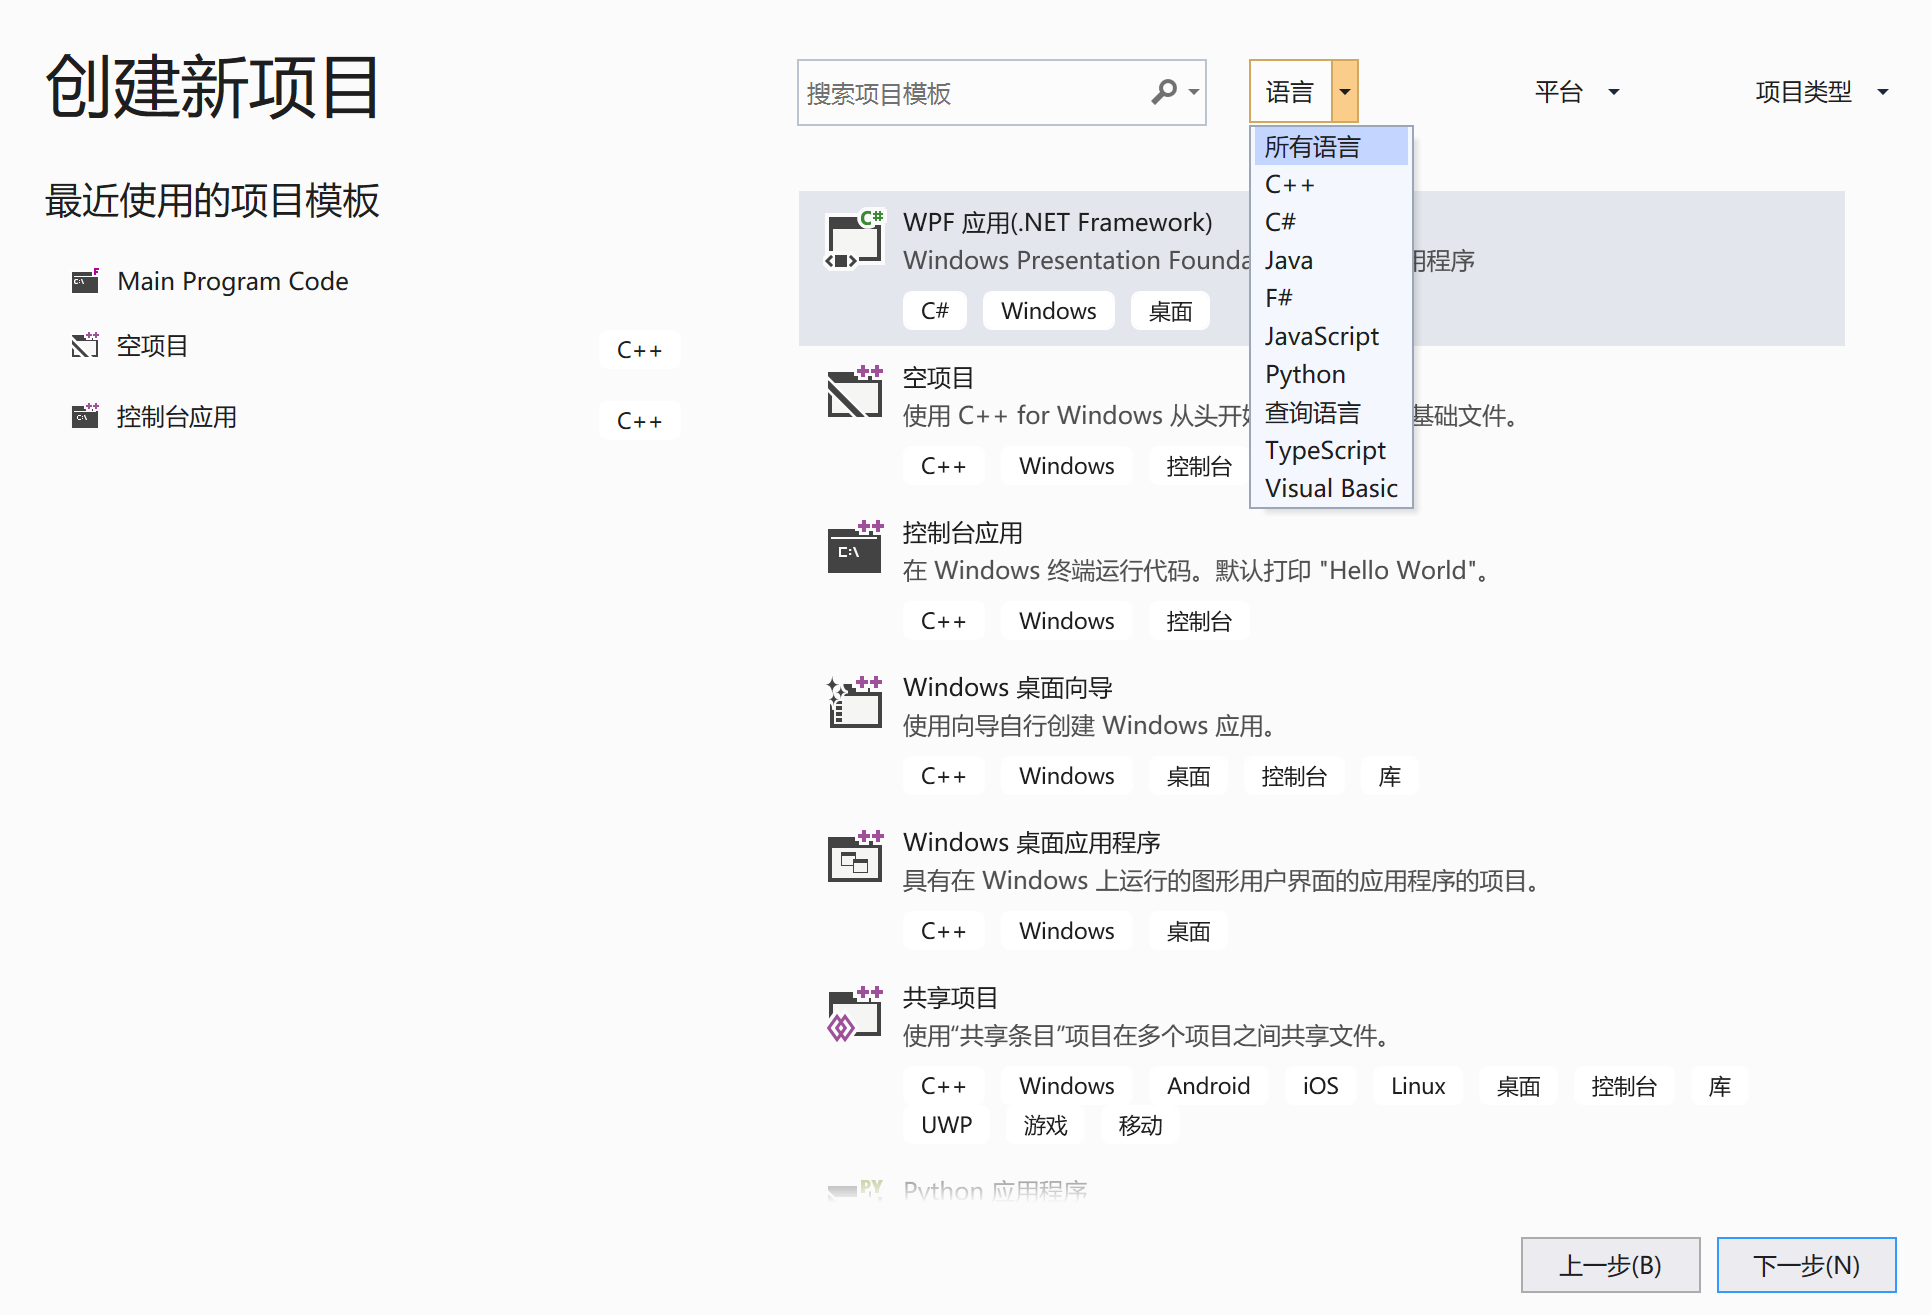This screenshot has height=1315, width=1931.
Task: Select TypeScript from the language list
Action: tap(1325, 450)
